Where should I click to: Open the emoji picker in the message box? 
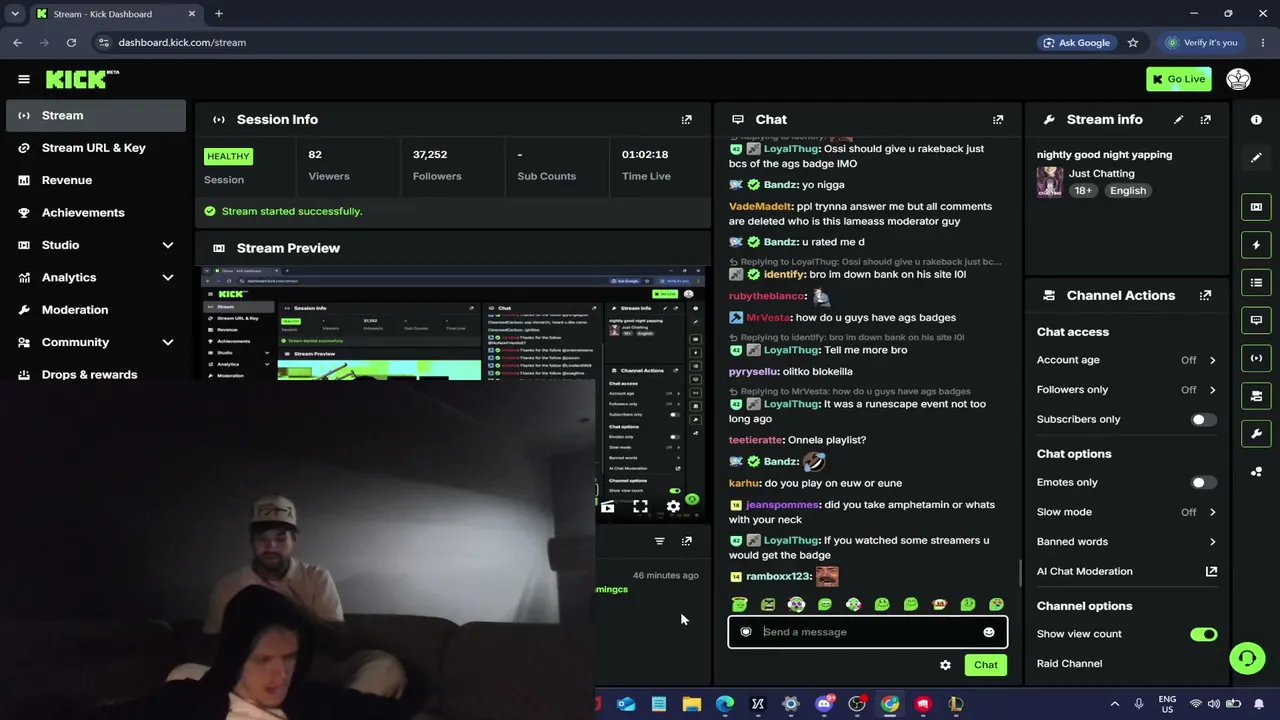(x=989, y=632)
